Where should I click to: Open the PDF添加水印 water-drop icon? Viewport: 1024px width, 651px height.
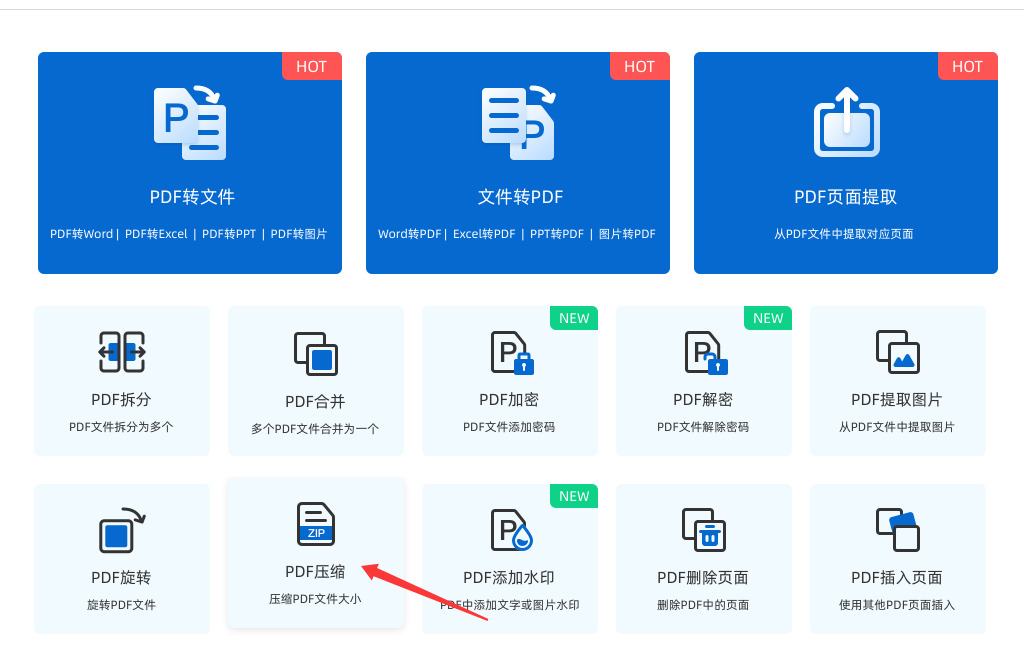[512, 530]
